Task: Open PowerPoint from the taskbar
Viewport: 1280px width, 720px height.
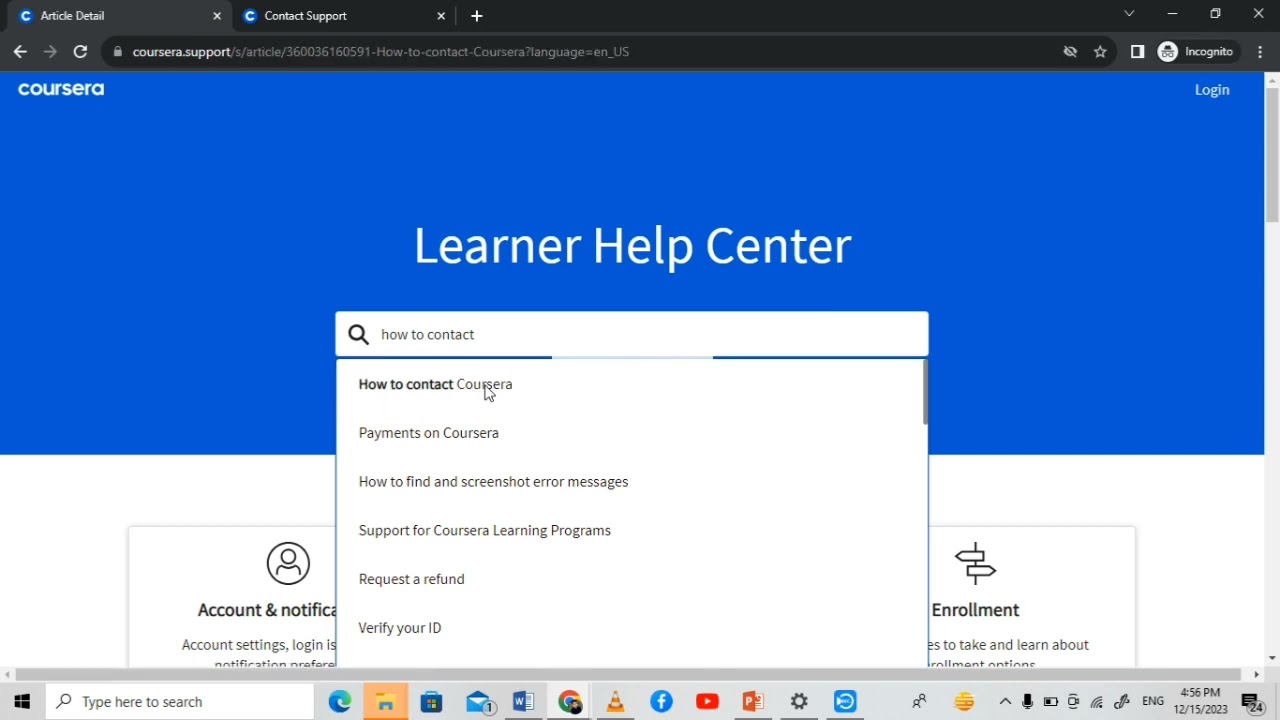Action: [753, 702]
